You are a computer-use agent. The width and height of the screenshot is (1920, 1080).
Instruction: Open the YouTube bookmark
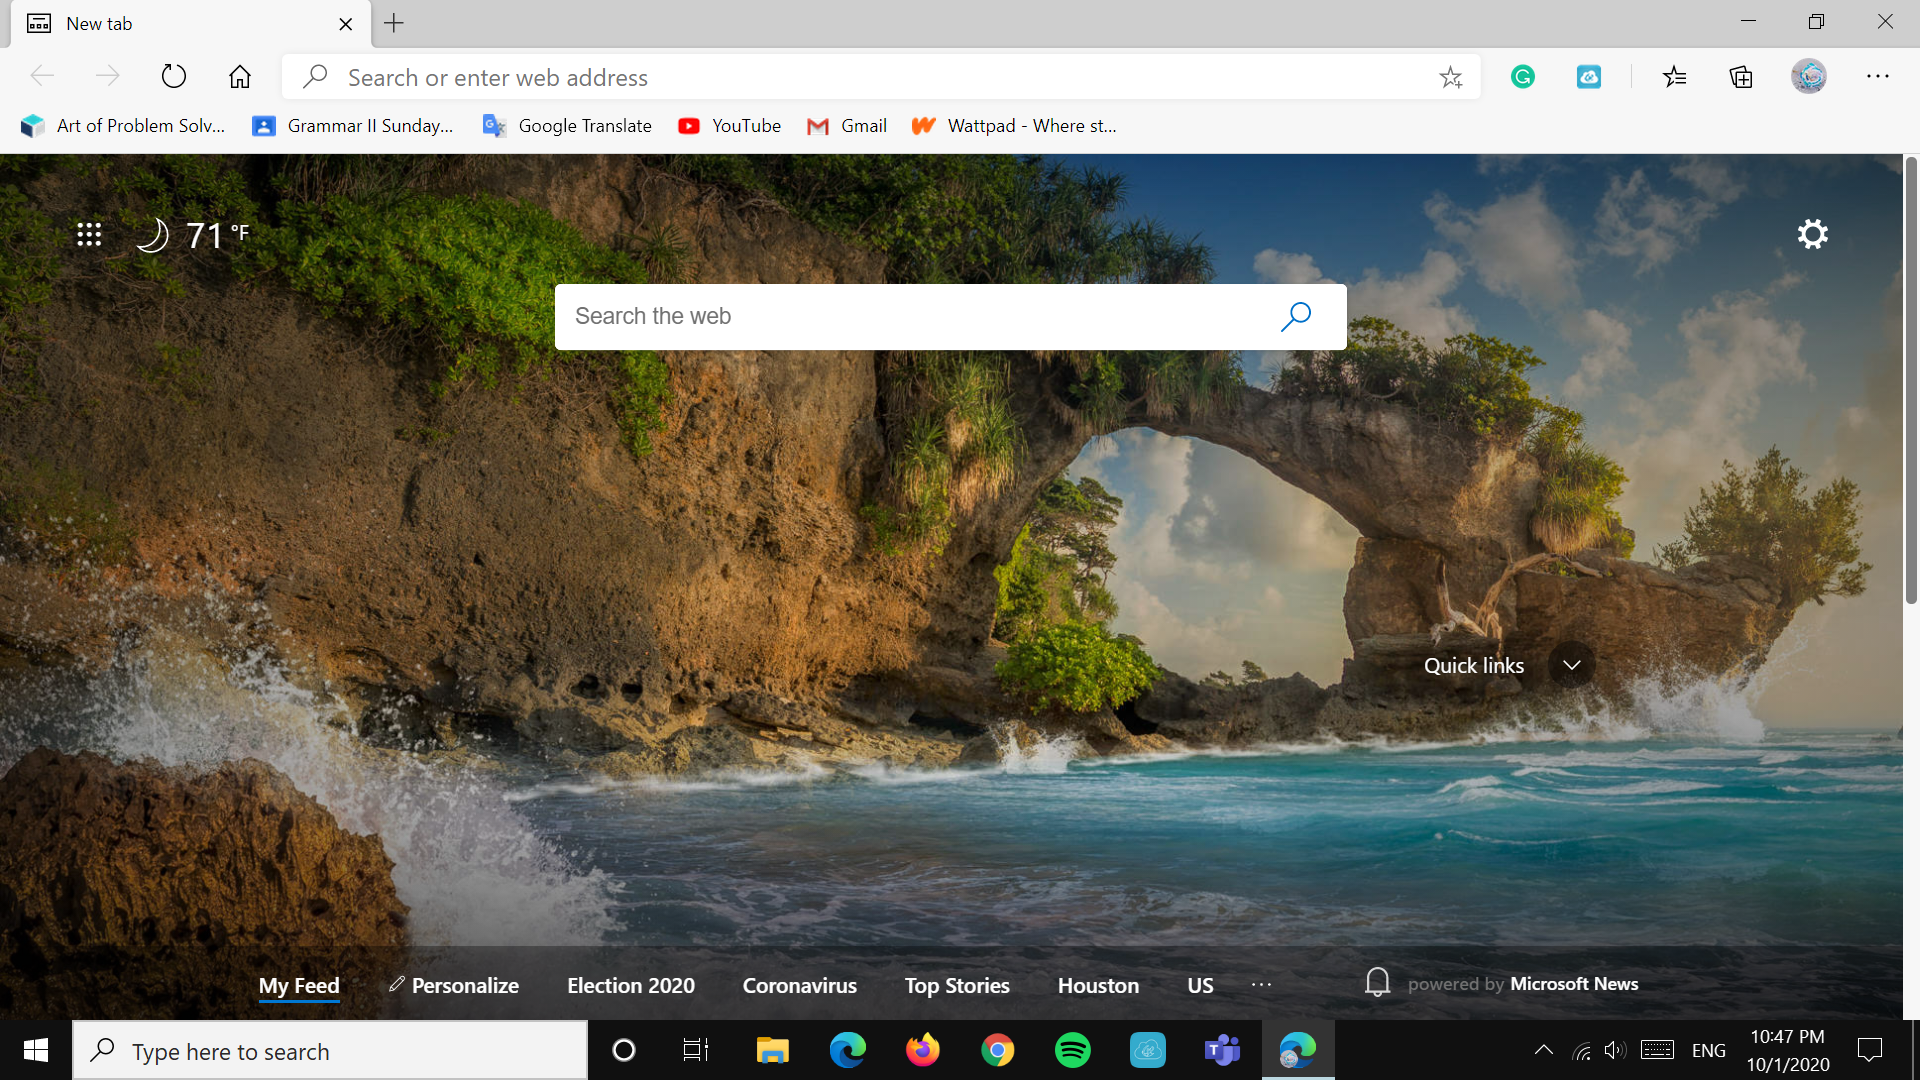(x=730, y=126)
